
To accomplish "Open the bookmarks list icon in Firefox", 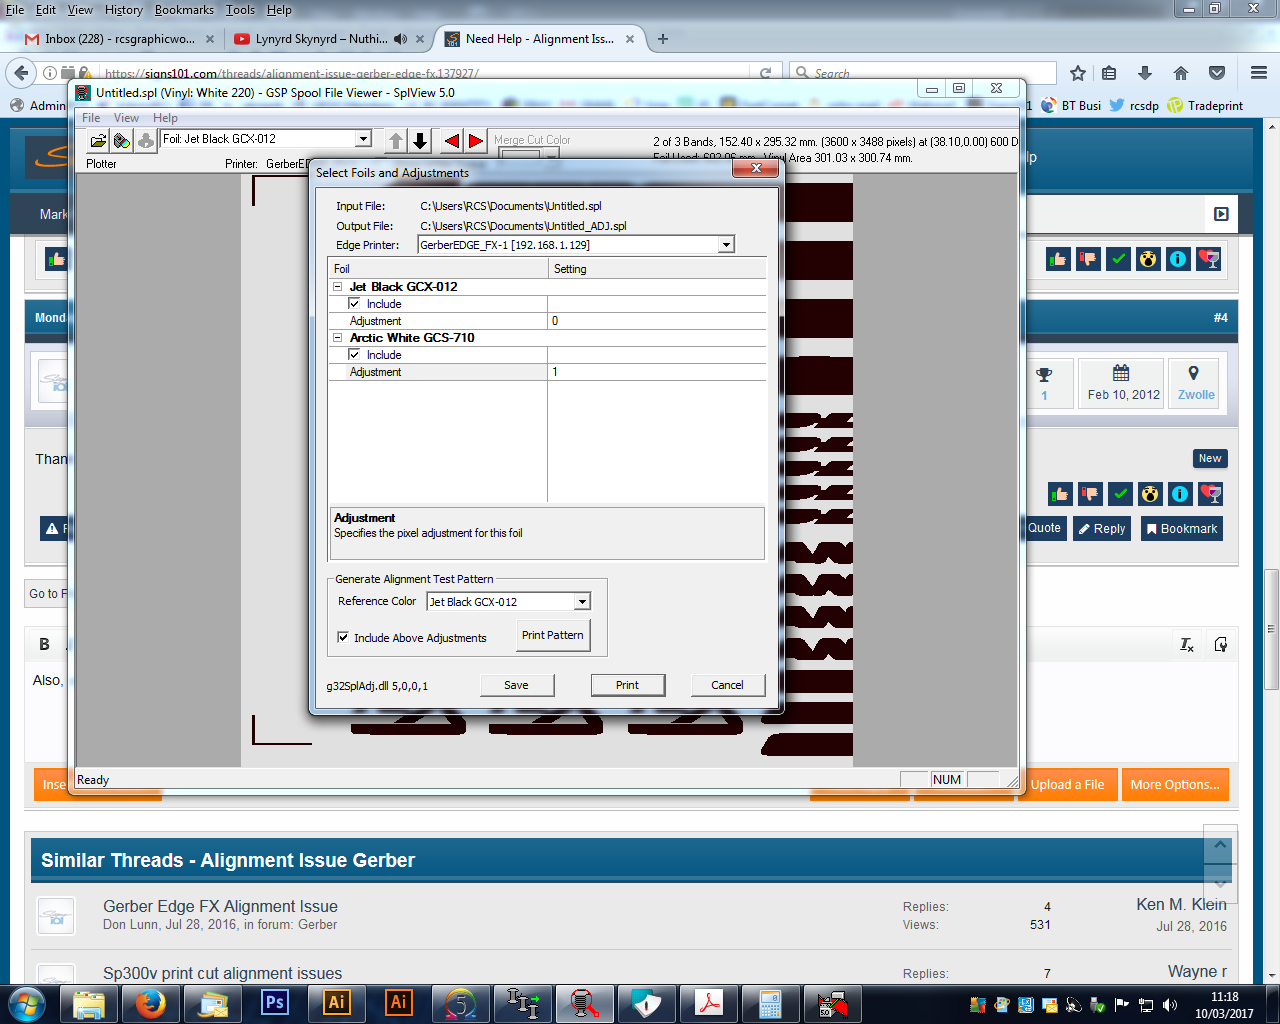I will tap(1109, 73).
